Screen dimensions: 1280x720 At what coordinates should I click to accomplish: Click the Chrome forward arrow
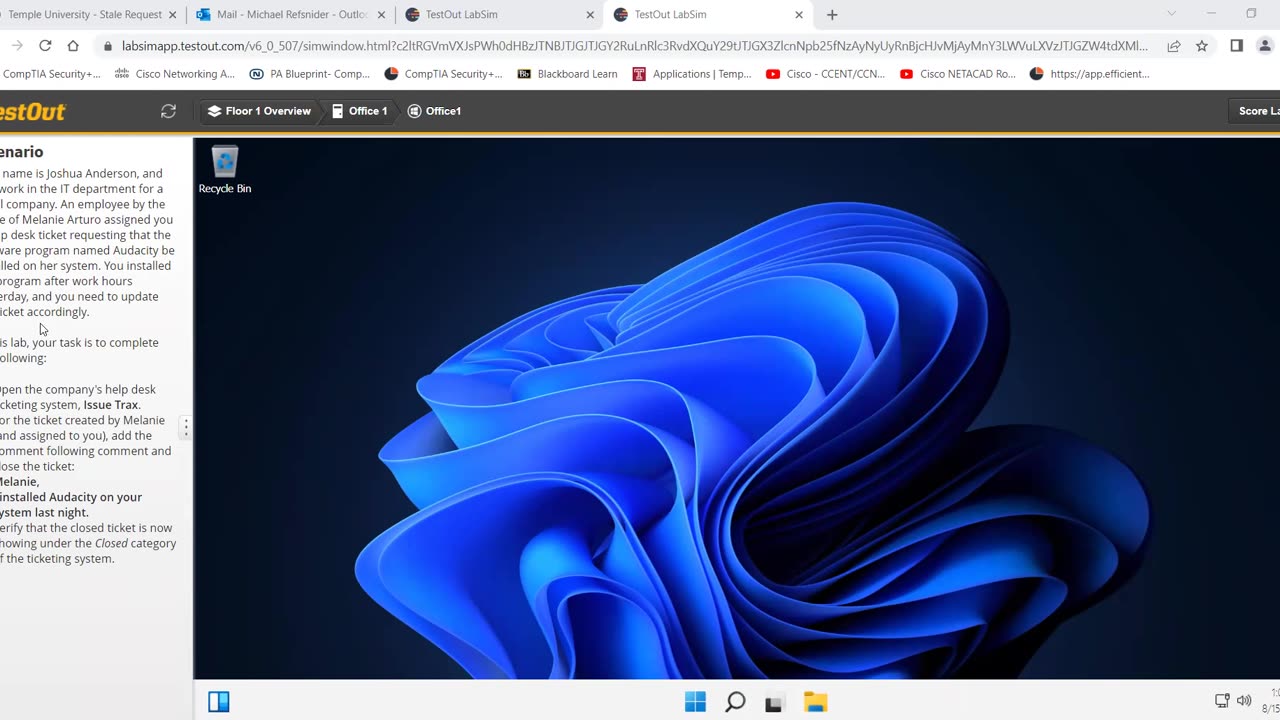[17, 46]
